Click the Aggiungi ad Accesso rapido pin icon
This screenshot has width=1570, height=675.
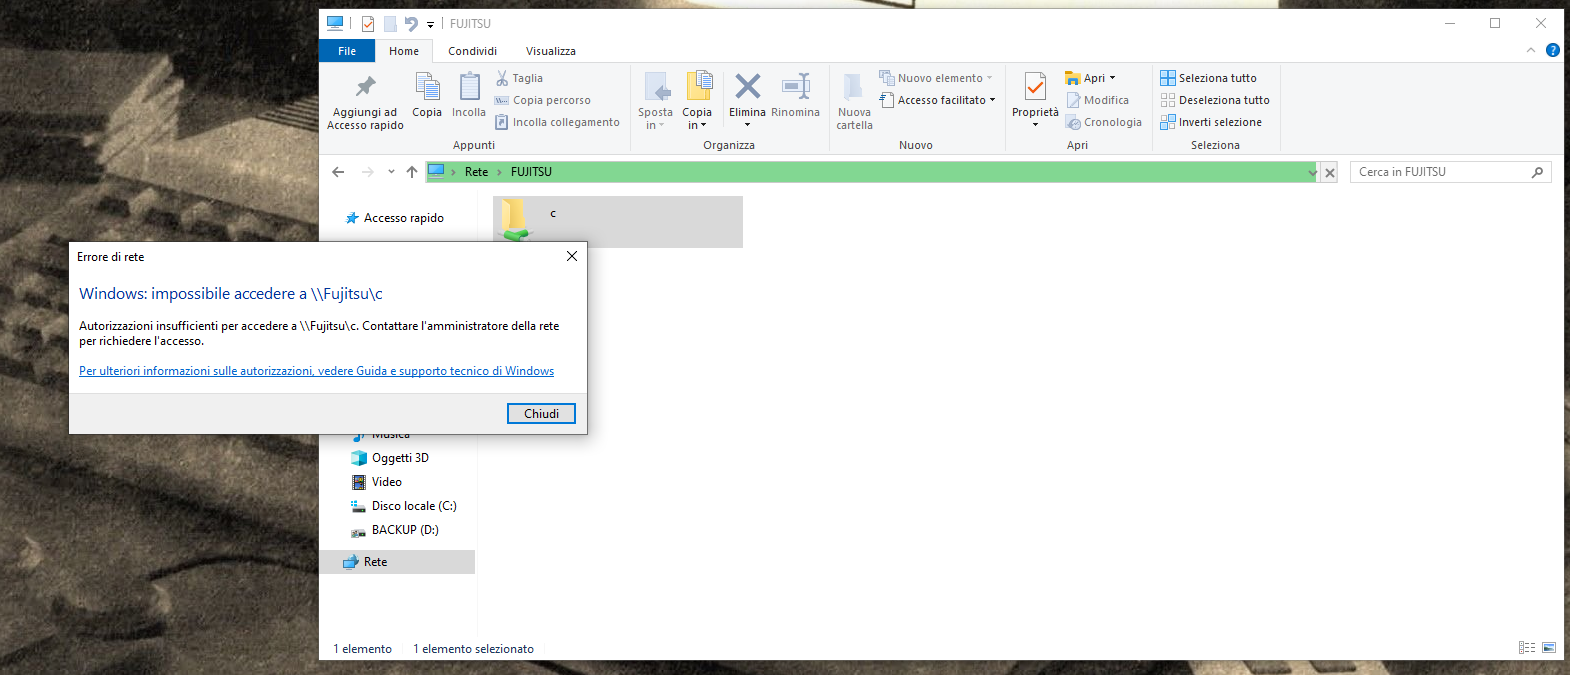(x=366, y=87)
